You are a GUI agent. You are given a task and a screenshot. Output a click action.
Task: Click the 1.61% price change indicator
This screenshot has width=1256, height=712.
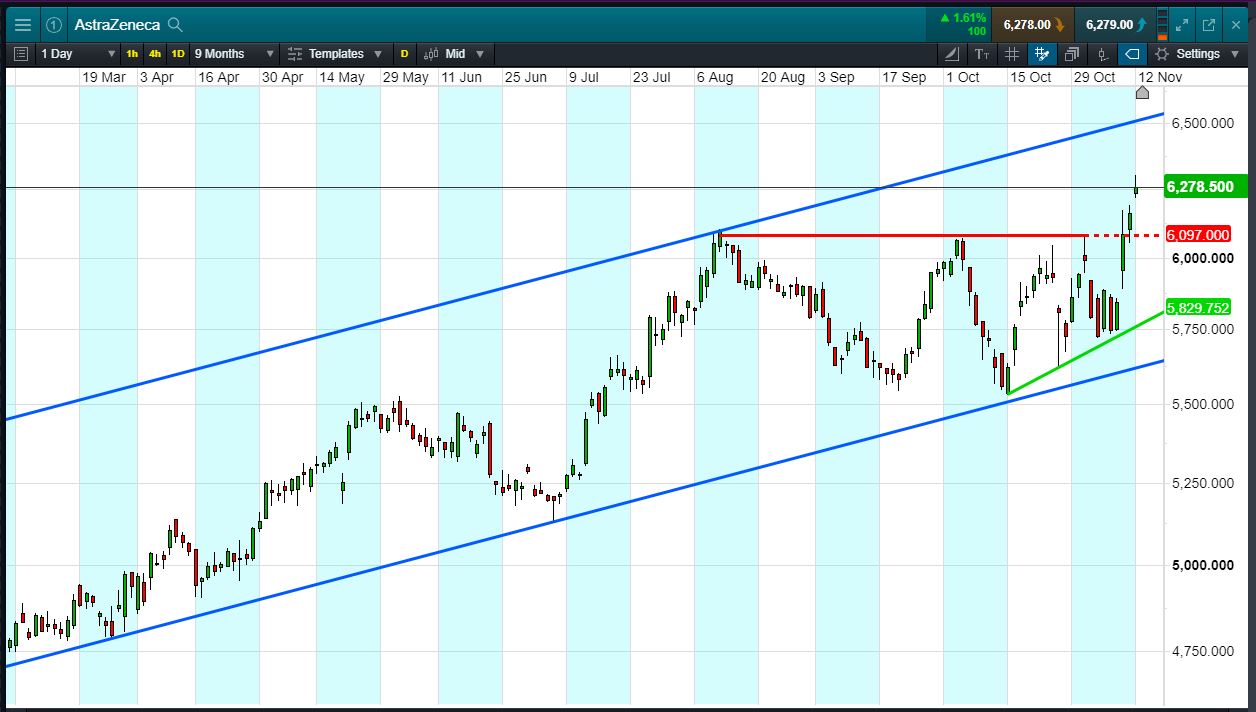point(962,18)
